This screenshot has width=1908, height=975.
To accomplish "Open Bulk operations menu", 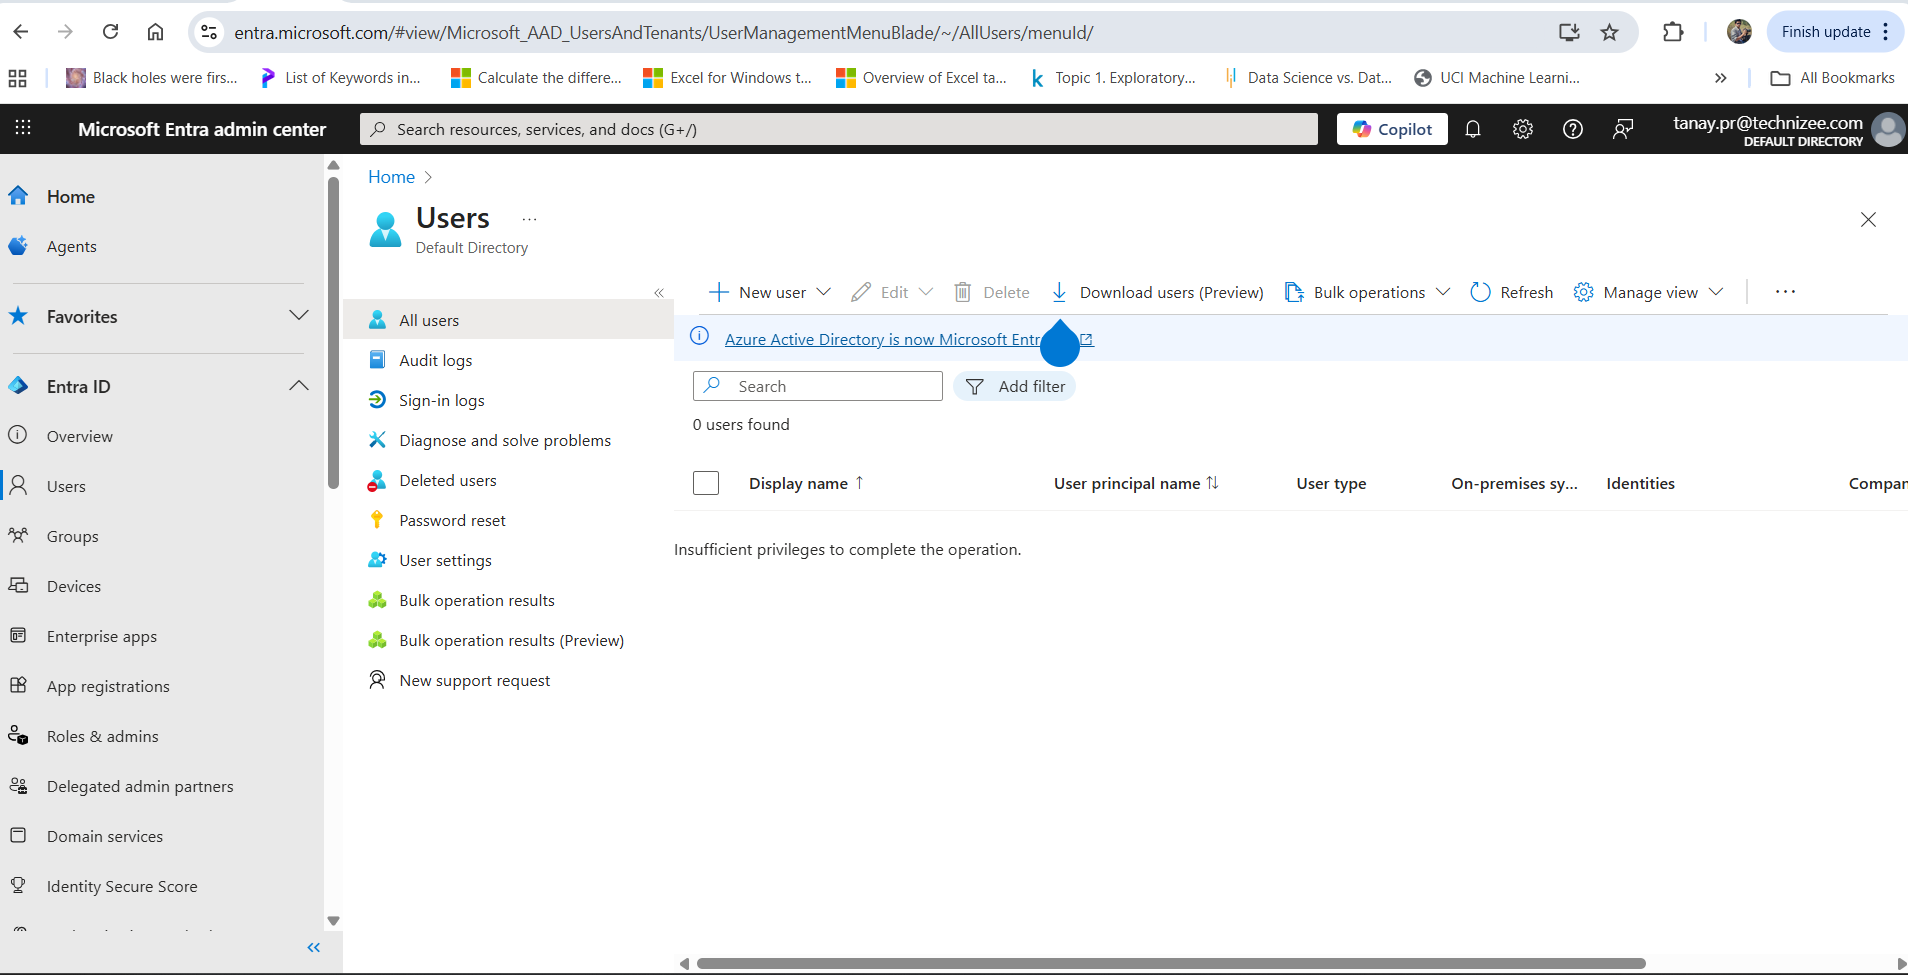I will click(1367, 292).
